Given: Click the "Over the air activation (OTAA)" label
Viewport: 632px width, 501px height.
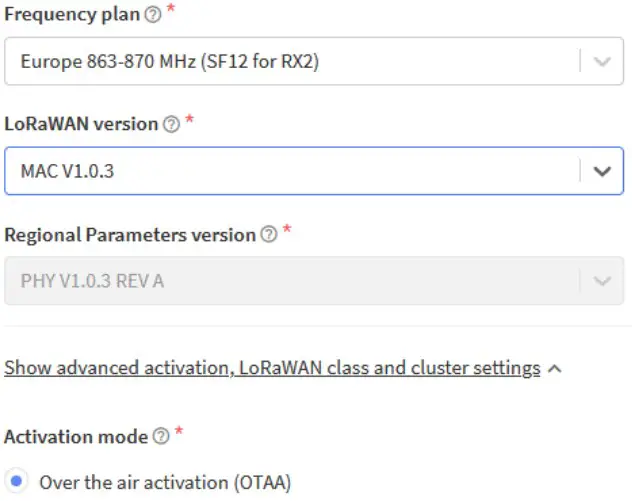Looking at the screenshot, I should tap(165, 483).
